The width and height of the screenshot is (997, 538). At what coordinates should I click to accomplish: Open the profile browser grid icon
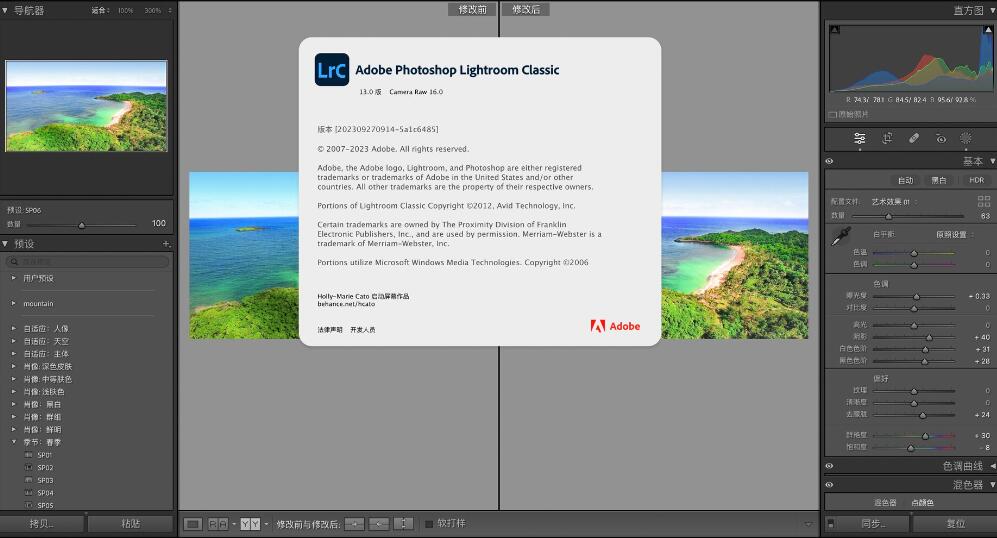coord(984,202)
